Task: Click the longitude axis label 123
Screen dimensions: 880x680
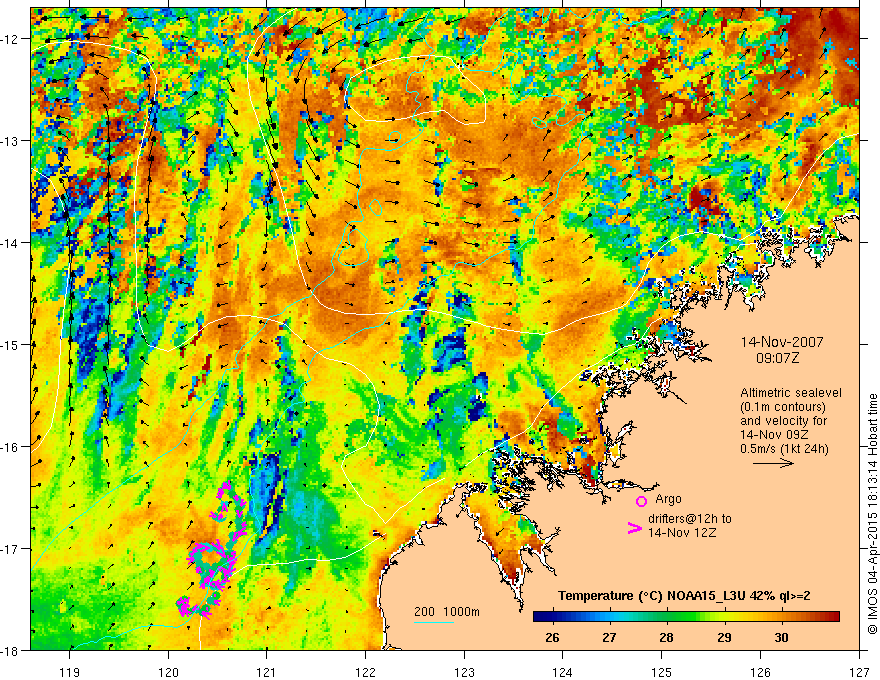Action: pos(464,672)
